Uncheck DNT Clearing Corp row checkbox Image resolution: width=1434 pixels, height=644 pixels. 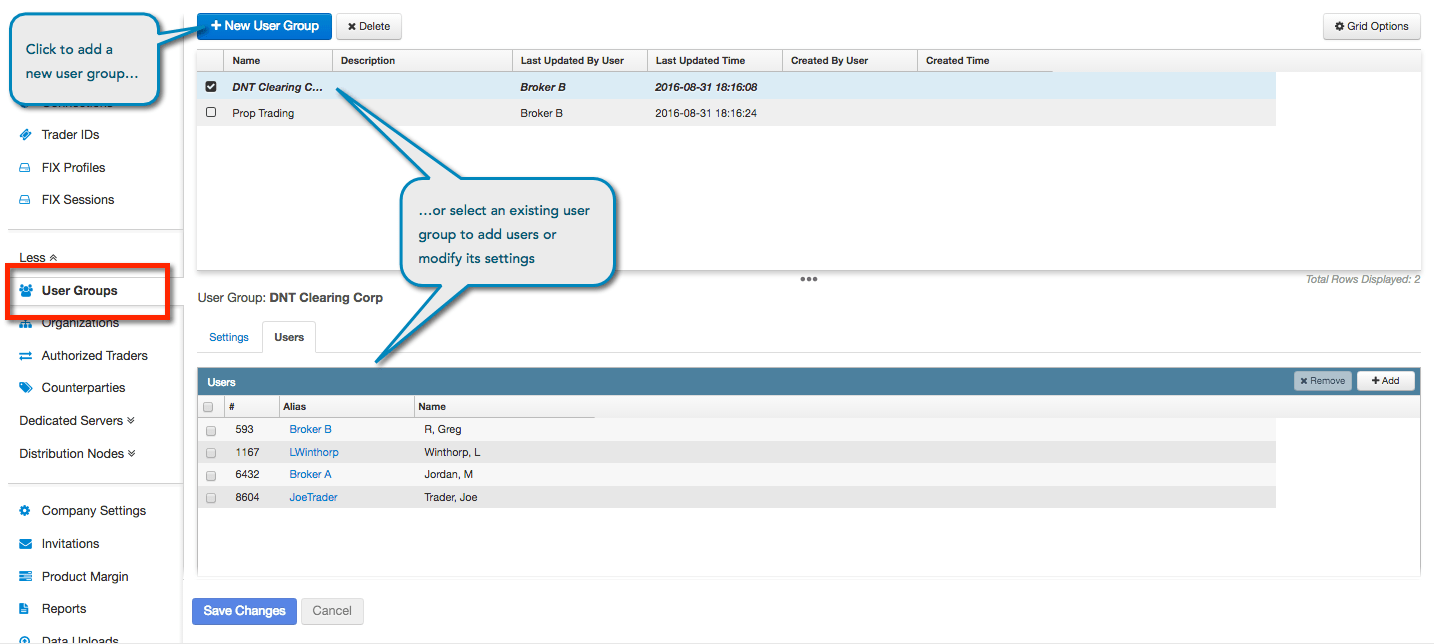211,87
